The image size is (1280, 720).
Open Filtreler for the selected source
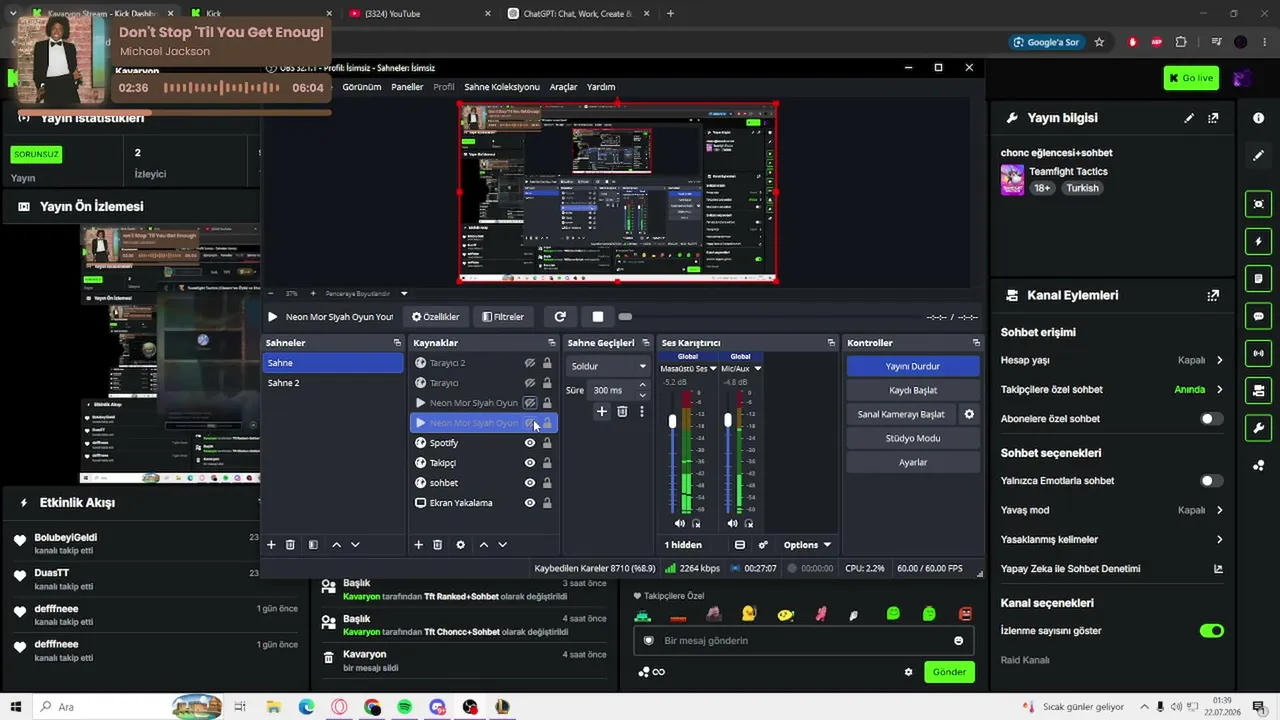503,317
